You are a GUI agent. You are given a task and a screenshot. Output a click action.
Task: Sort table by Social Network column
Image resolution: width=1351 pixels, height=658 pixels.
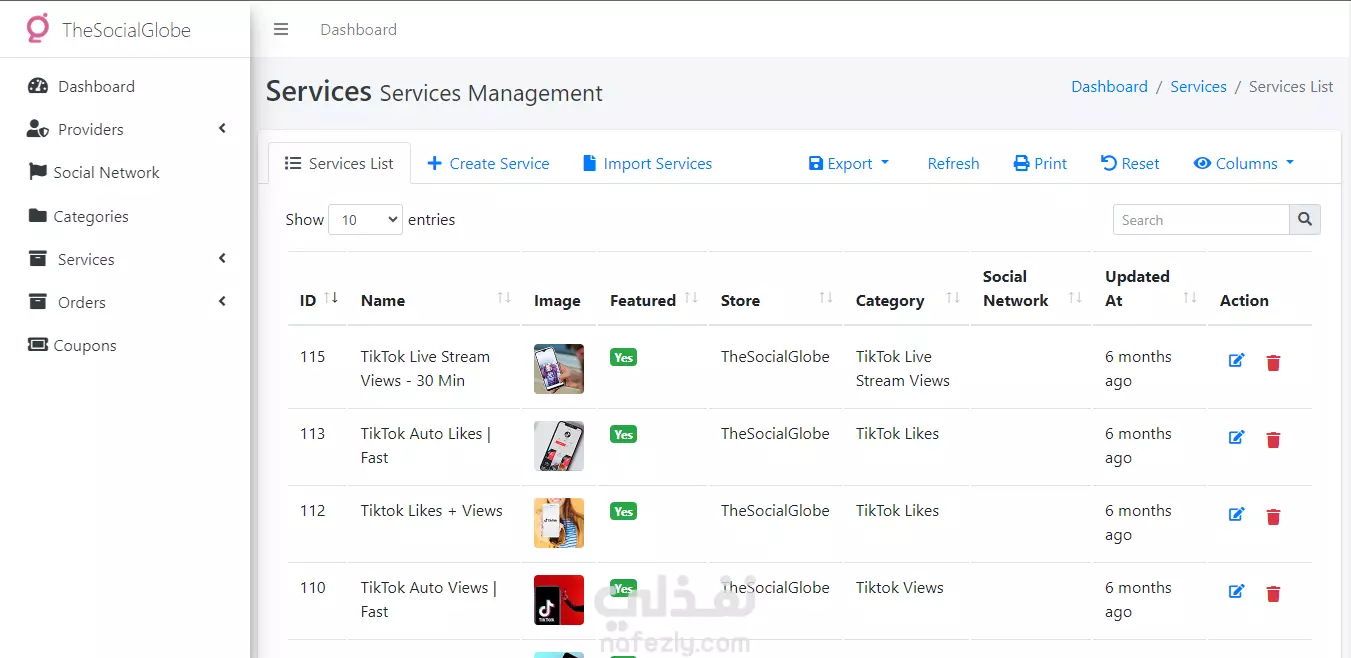coord(1031,289)
